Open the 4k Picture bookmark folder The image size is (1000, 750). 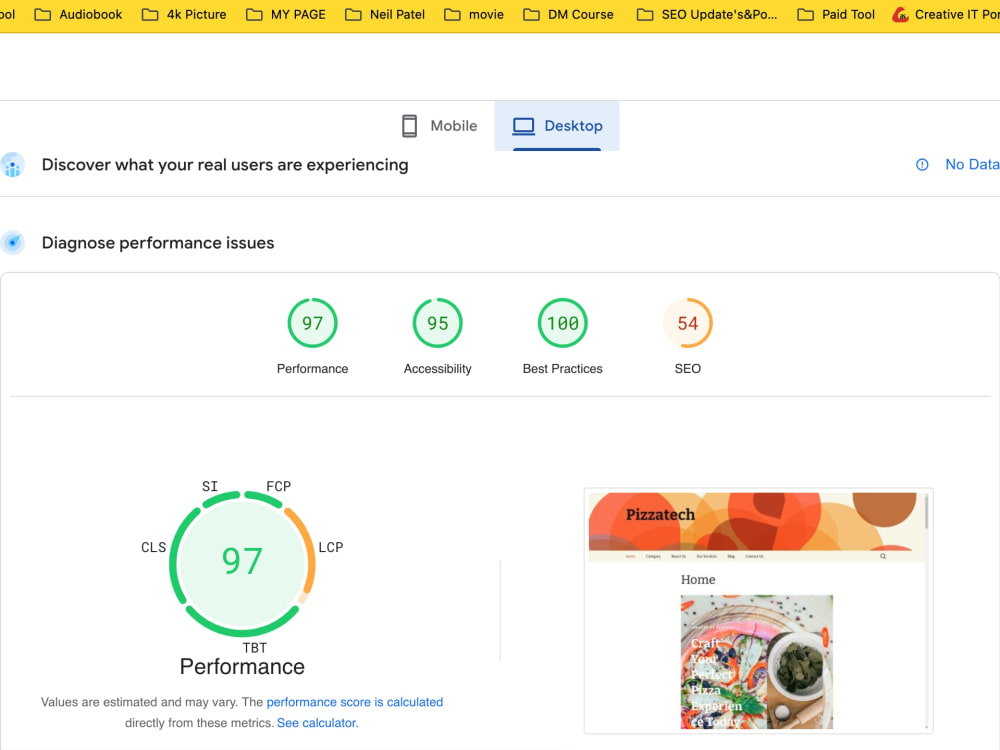184,14
